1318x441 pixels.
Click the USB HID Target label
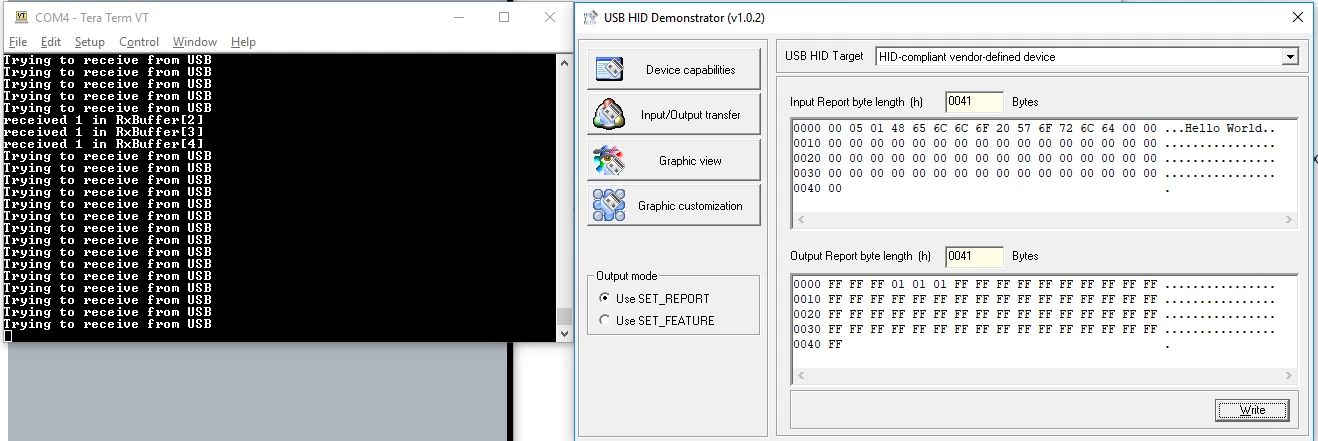click(824, 56)
